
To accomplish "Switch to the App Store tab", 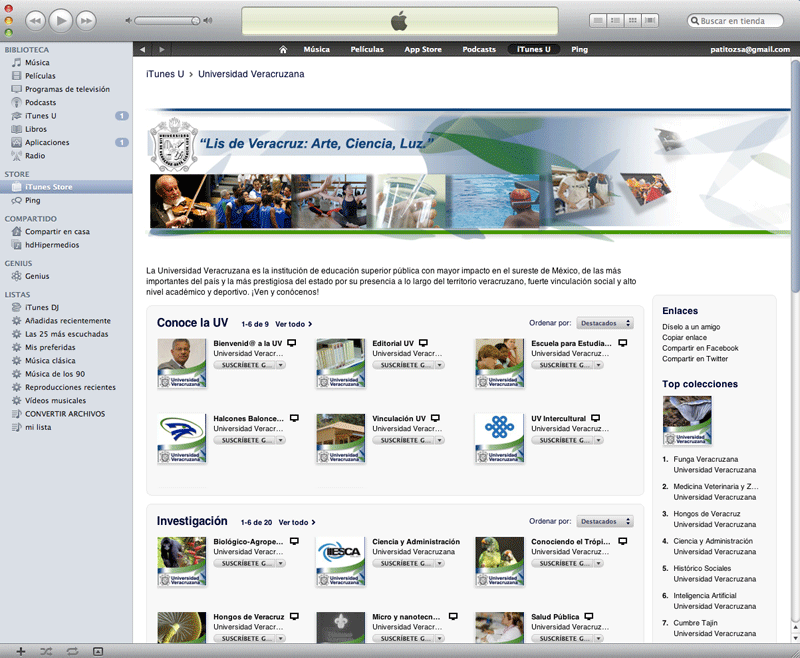I will click(x=423, y=49).
